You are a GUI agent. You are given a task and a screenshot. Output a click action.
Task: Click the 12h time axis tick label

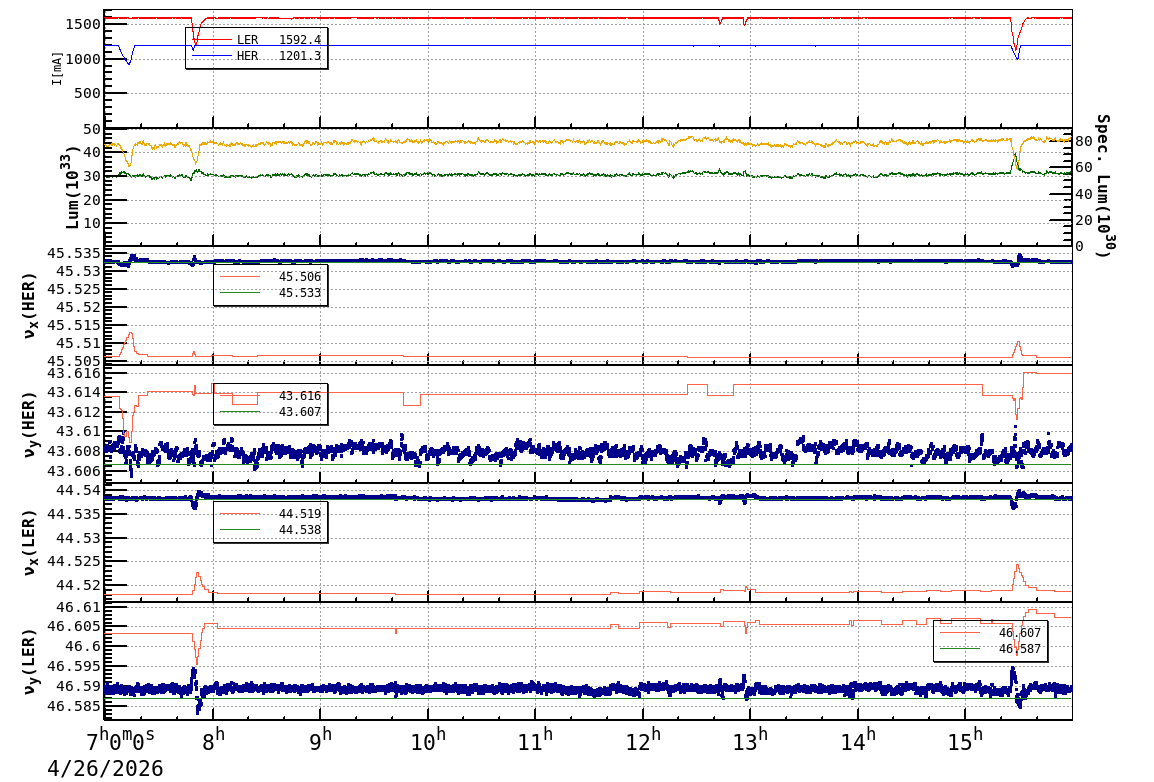click(x=643, y=739)
